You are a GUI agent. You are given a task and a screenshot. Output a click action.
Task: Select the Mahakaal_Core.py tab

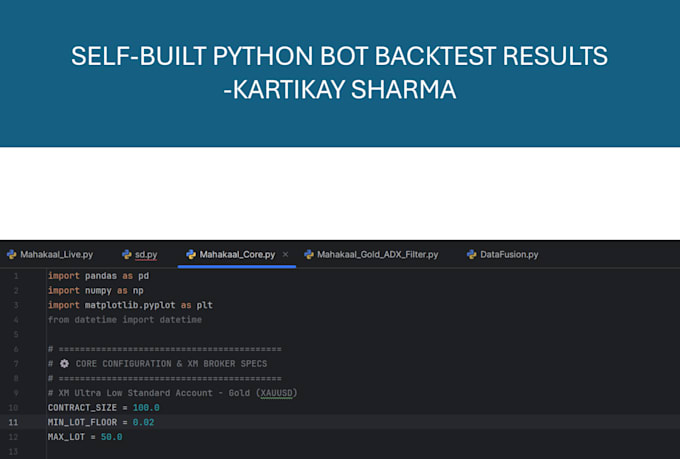(237, 255)
